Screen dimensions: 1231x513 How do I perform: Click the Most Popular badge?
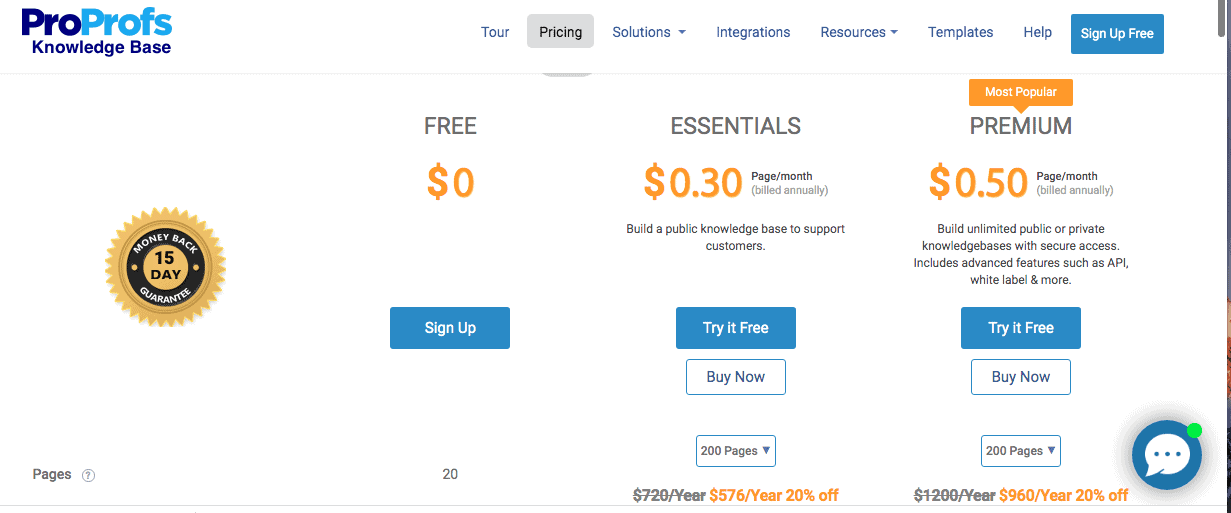(x=1020, y=92)
